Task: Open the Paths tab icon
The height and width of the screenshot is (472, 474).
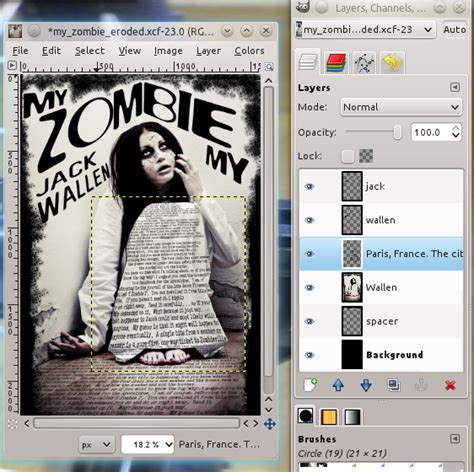Action: tap(364, 63)
